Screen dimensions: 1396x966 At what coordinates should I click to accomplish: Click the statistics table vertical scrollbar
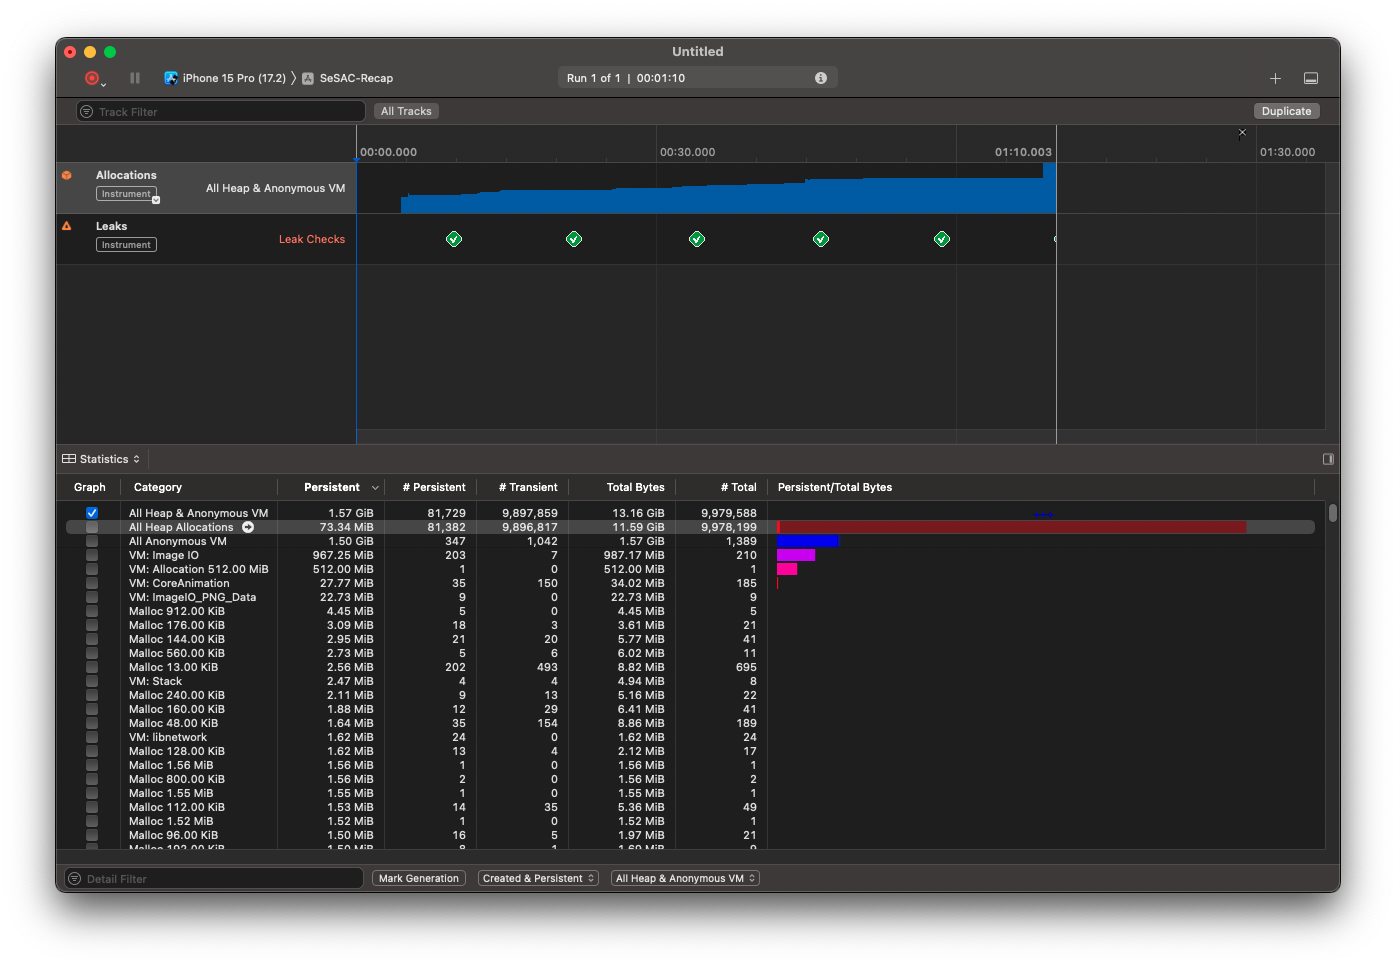[x=1333, y=513]
